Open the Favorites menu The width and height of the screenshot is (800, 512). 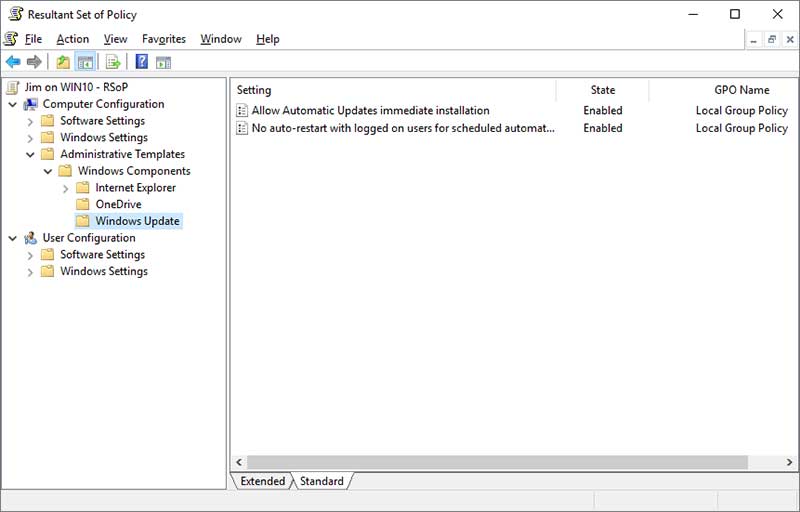163,39
